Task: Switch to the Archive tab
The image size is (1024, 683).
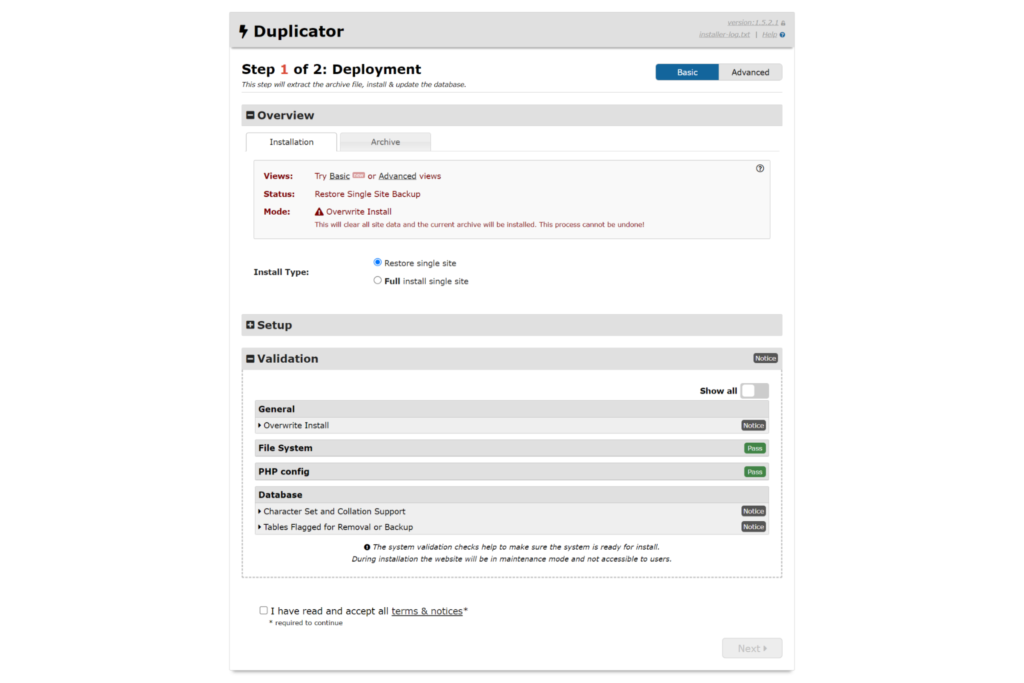Action: pos(385,142)
